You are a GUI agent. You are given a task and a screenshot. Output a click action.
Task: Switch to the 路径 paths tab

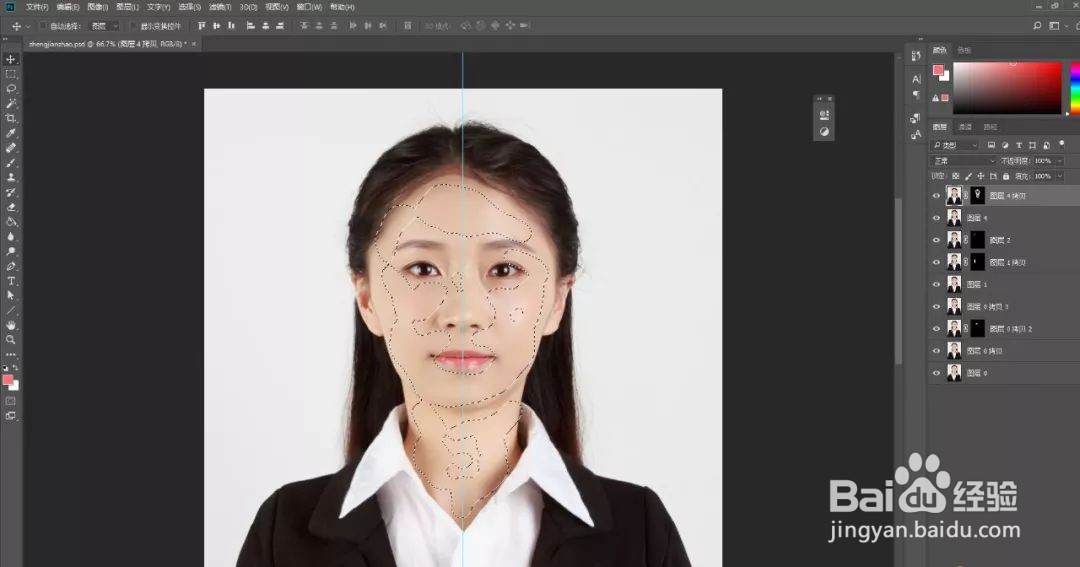point(990,127)
